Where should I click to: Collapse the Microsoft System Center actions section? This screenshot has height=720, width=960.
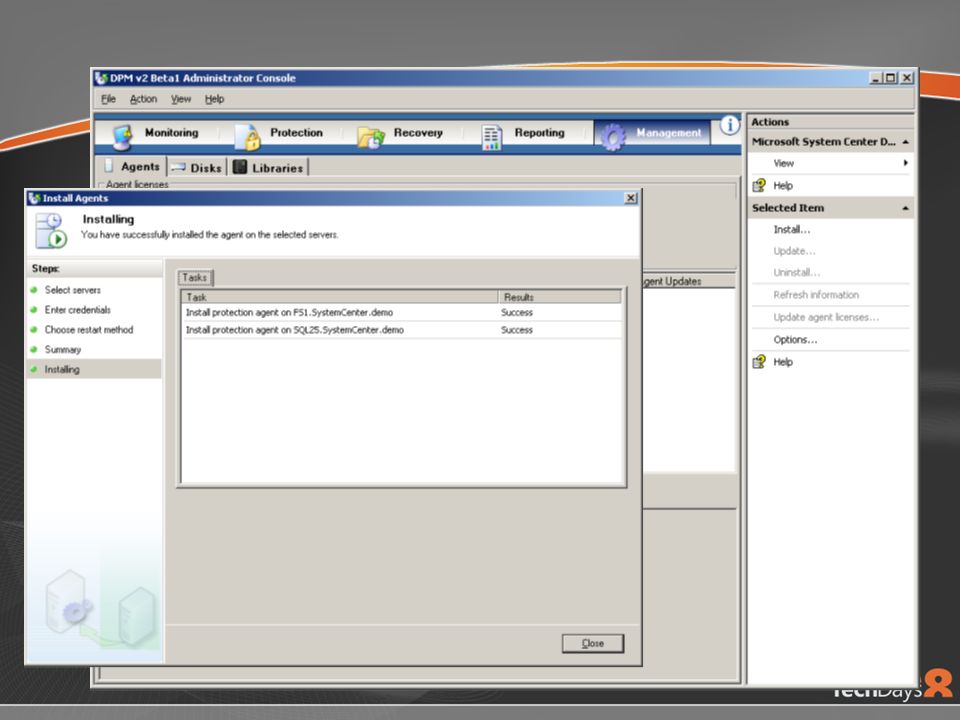(906, 142)
